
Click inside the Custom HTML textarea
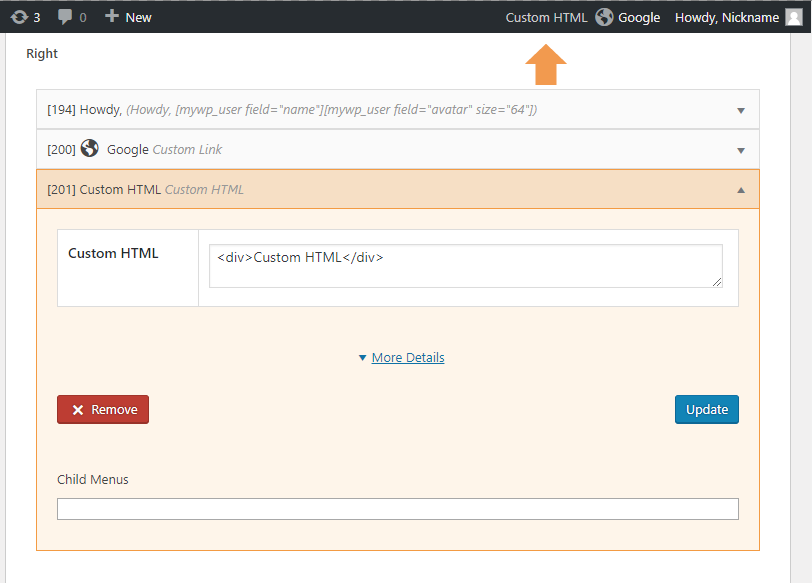465,263
